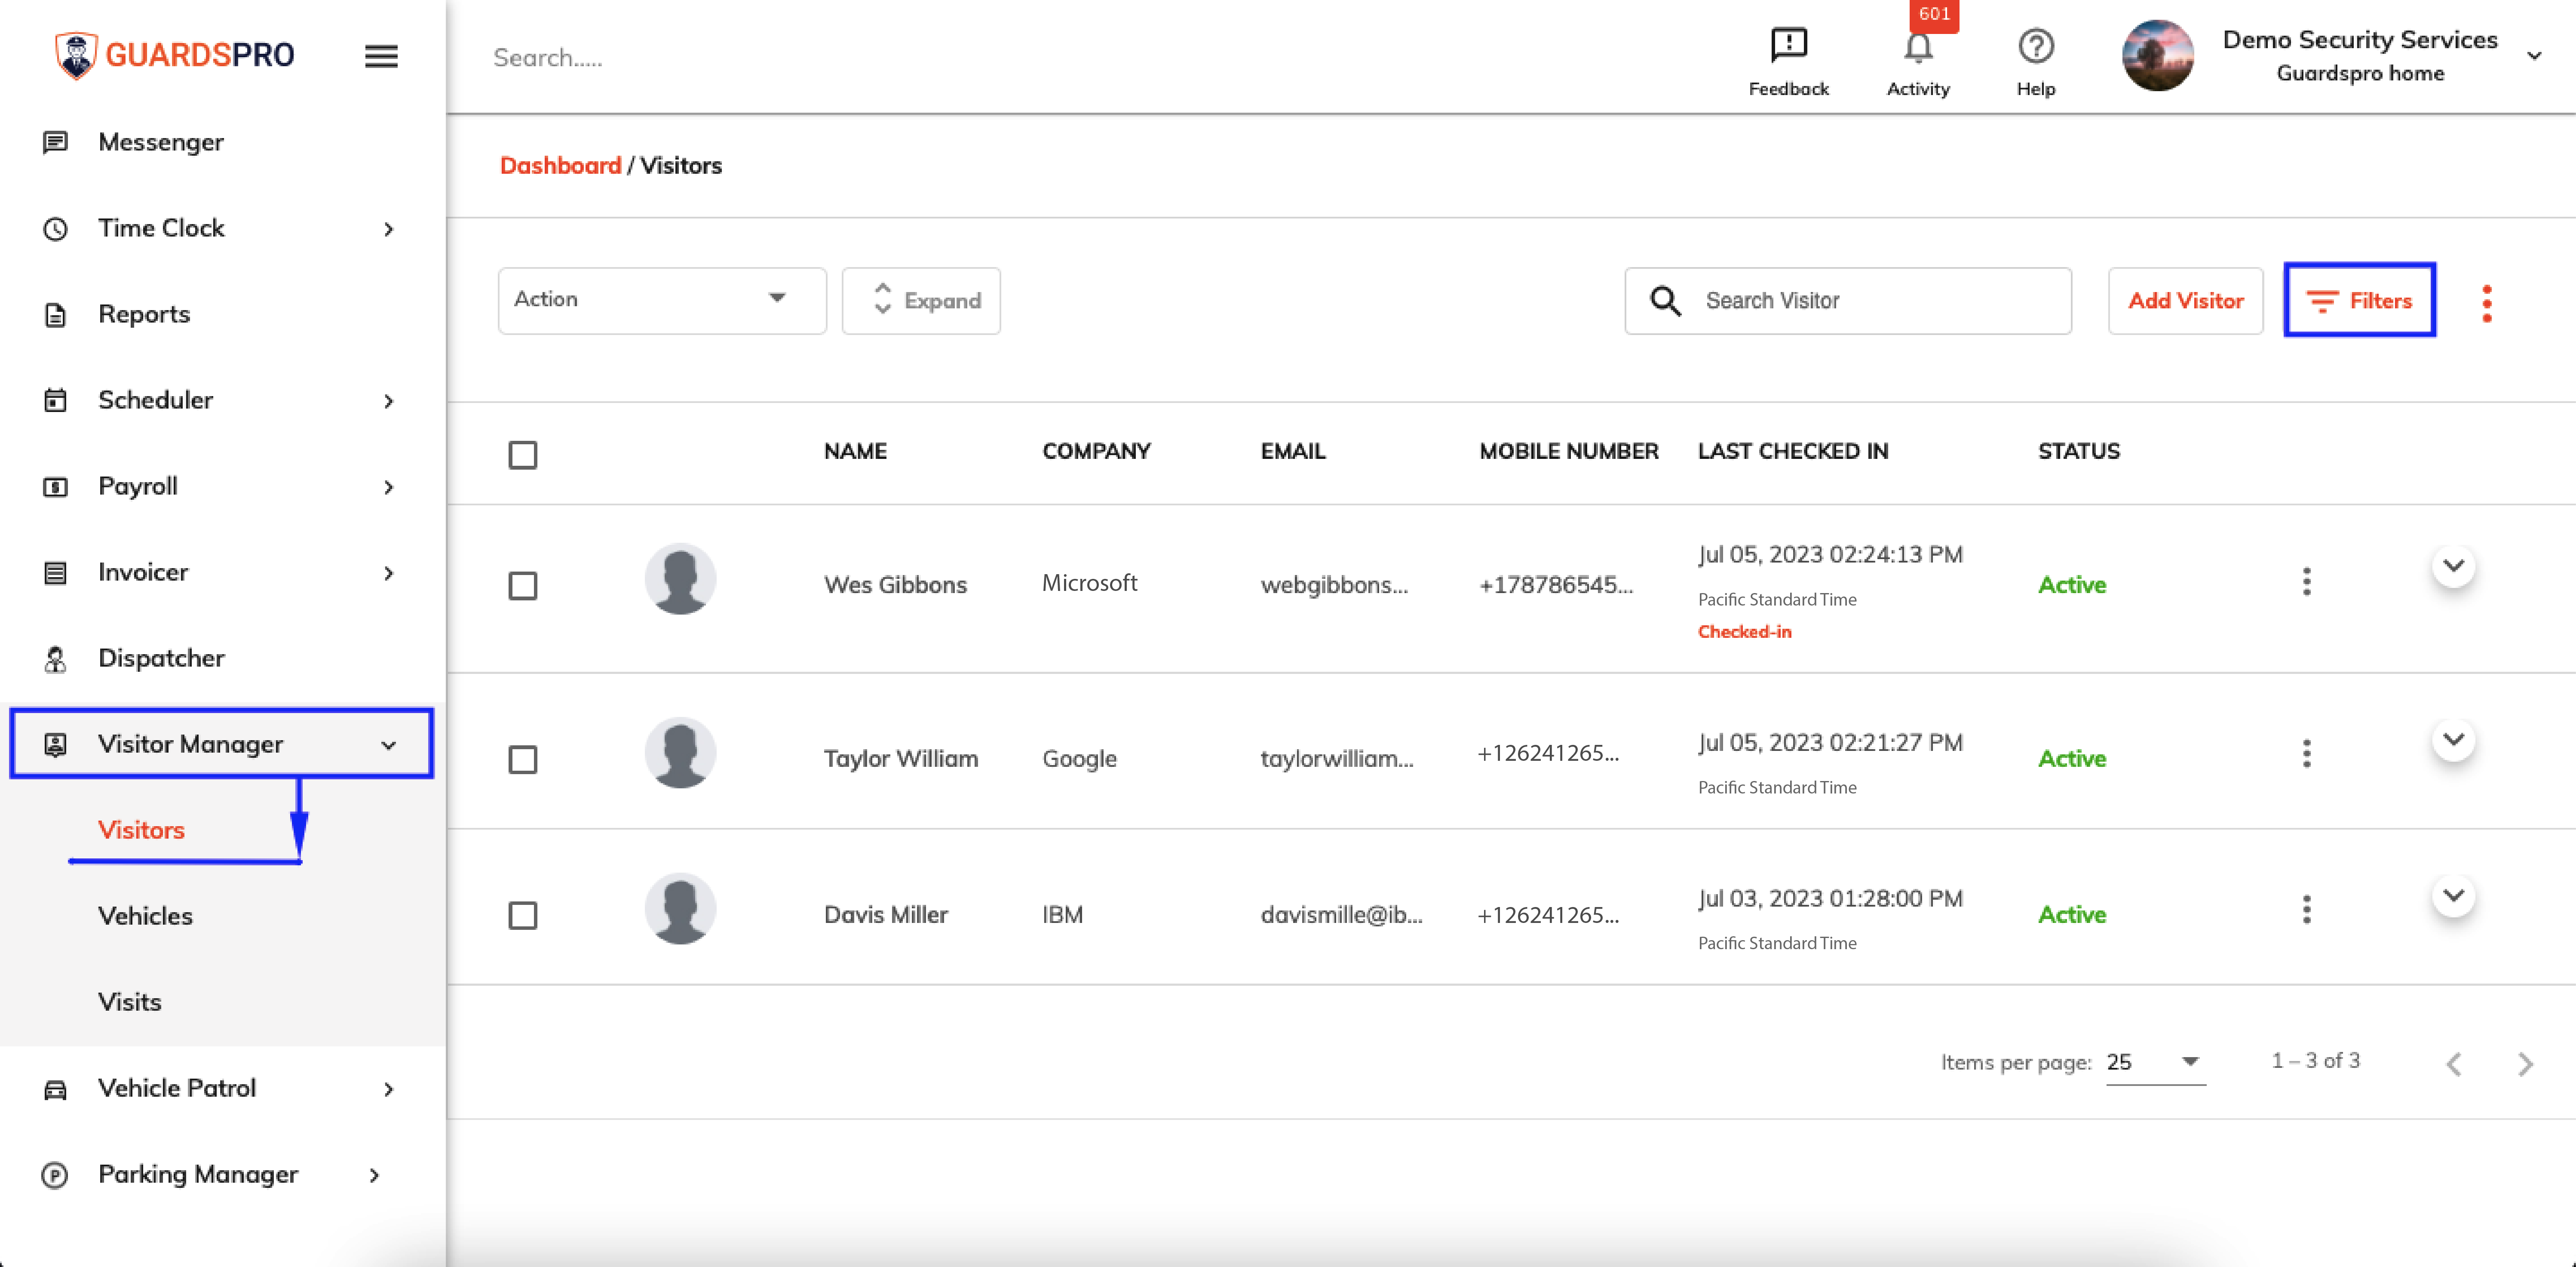The height and width of the screenshot is (1267, 2576).
Task: Click the Visitor Manager icon
Action: tap(55, 744)
